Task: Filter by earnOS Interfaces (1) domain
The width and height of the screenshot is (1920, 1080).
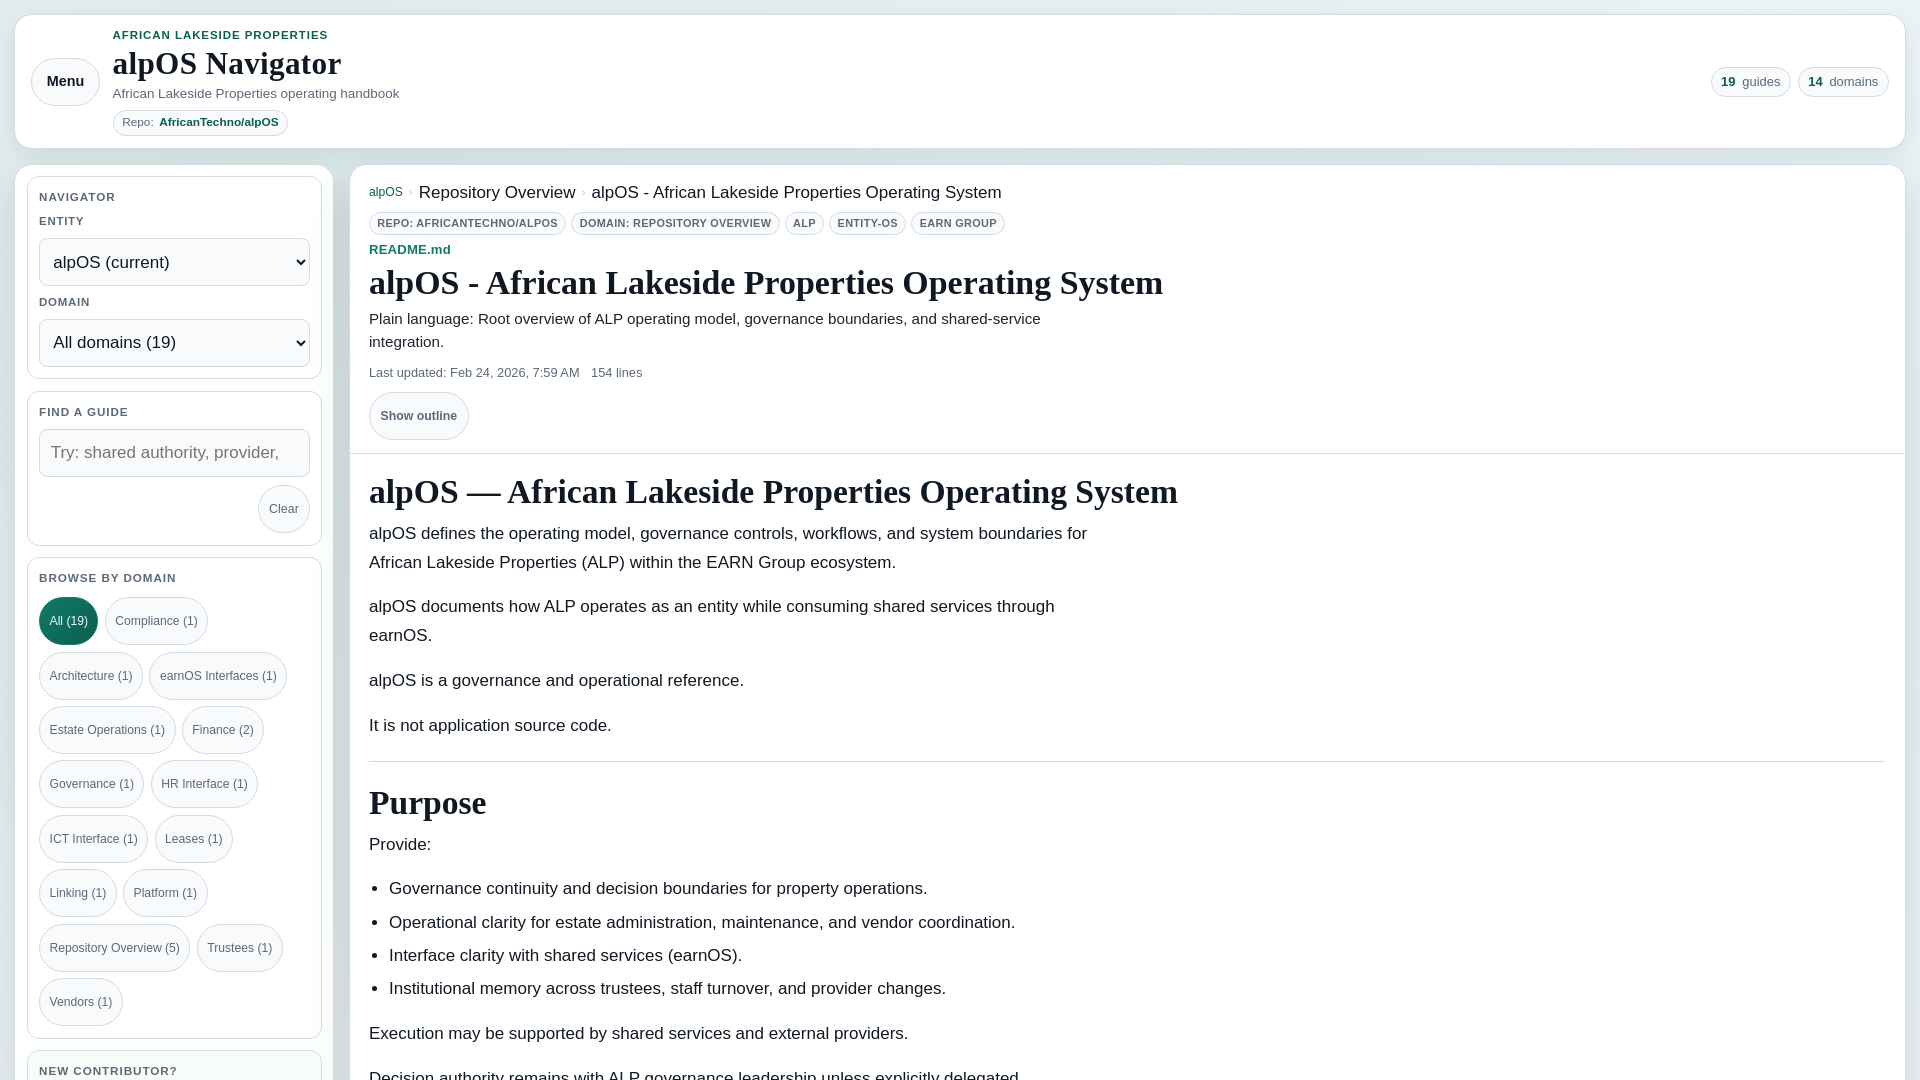Action: pyautogui.click(x=218, y=676)
